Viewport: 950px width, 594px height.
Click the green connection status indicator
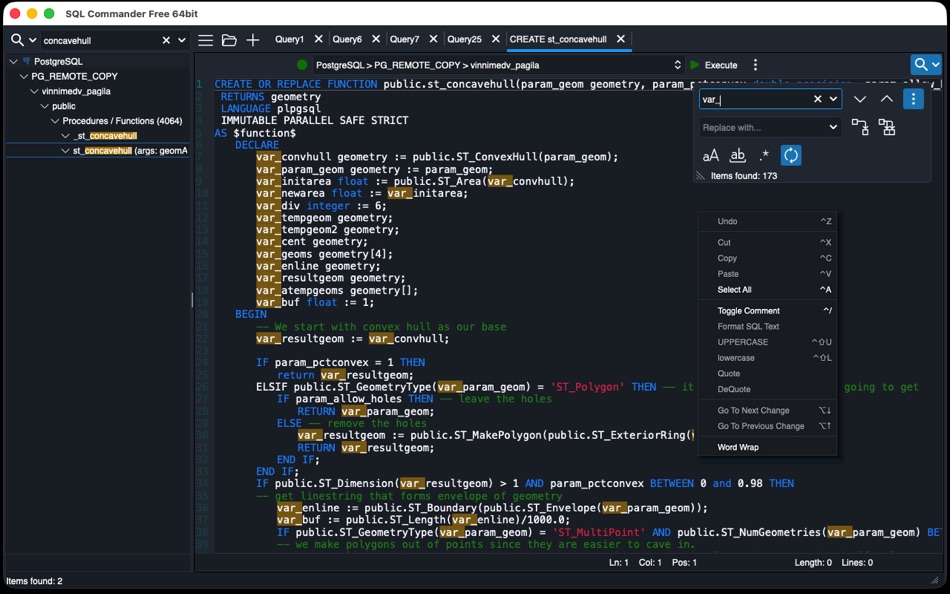pyautogui.click(x=302, y=65)
